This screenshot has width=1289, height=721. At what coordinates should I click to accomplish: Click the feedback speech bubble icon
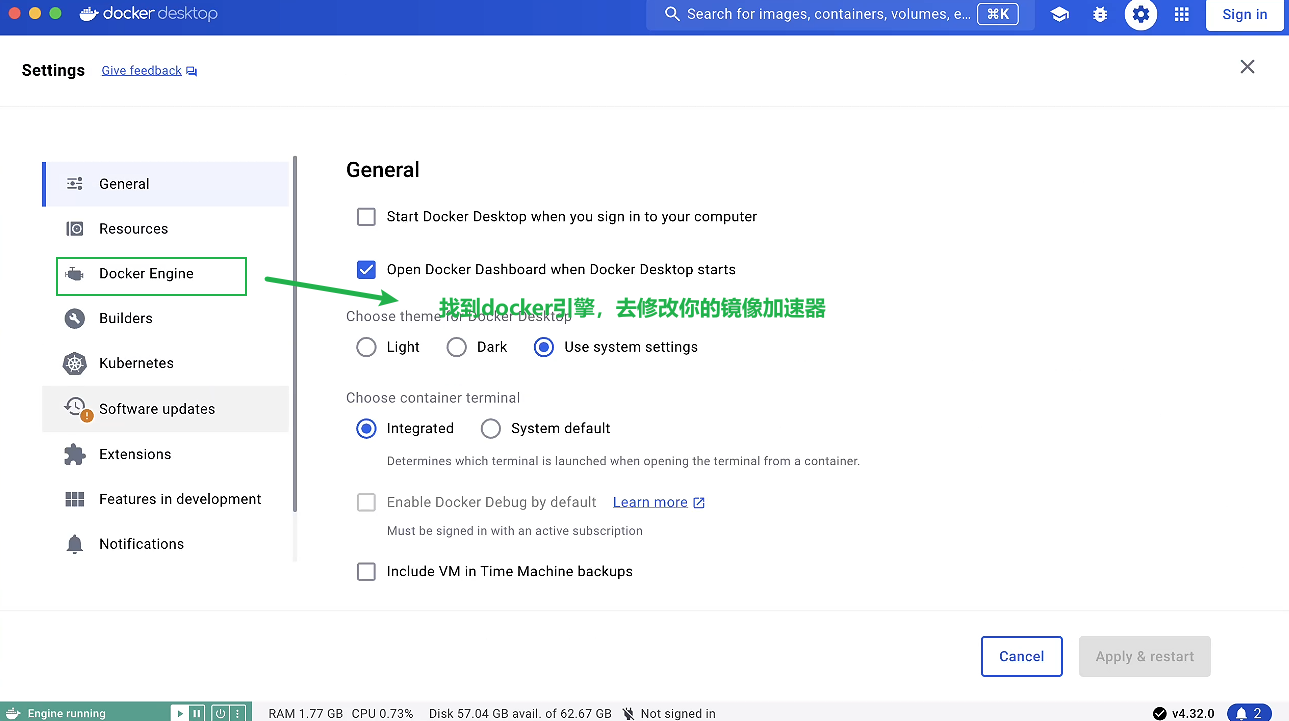(x=192, y=71)
